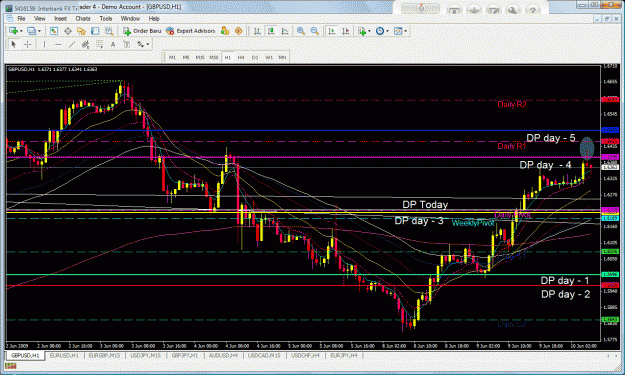Zoom in on the chart
The width and height of the screenshot is (625, 375).
[301, 31]
